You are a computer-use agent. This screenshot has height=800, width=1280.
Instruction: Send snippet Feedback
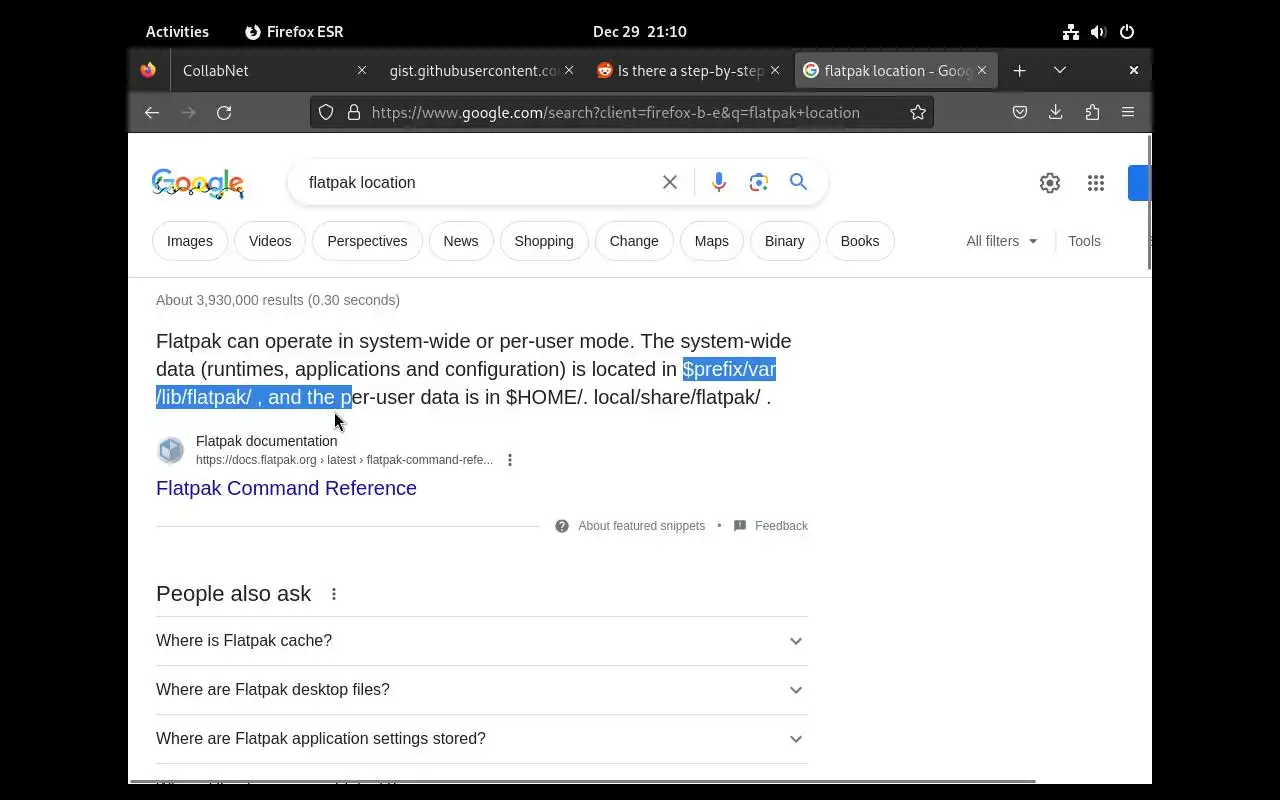point(781,526)
